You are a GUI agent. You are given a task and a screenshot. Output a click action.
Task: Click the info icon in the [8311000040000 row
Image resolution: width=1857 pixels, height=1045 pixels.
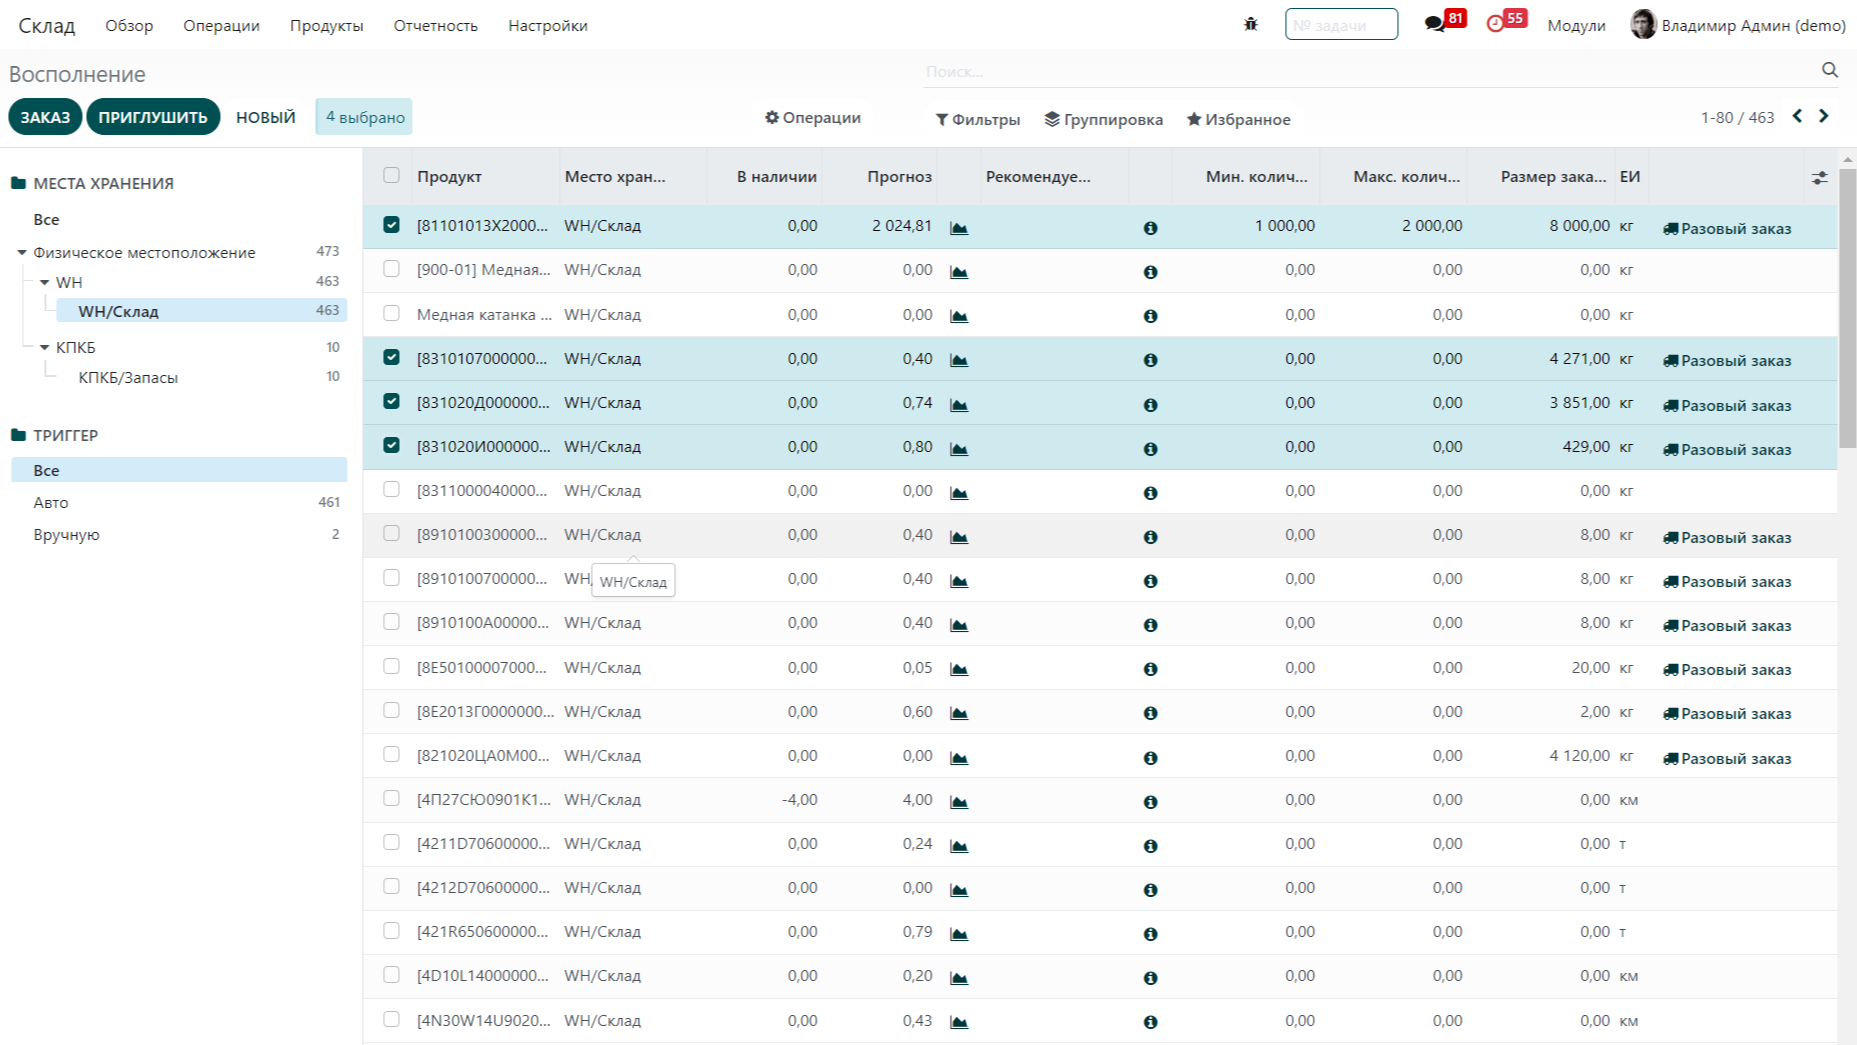pos(1150,493)
